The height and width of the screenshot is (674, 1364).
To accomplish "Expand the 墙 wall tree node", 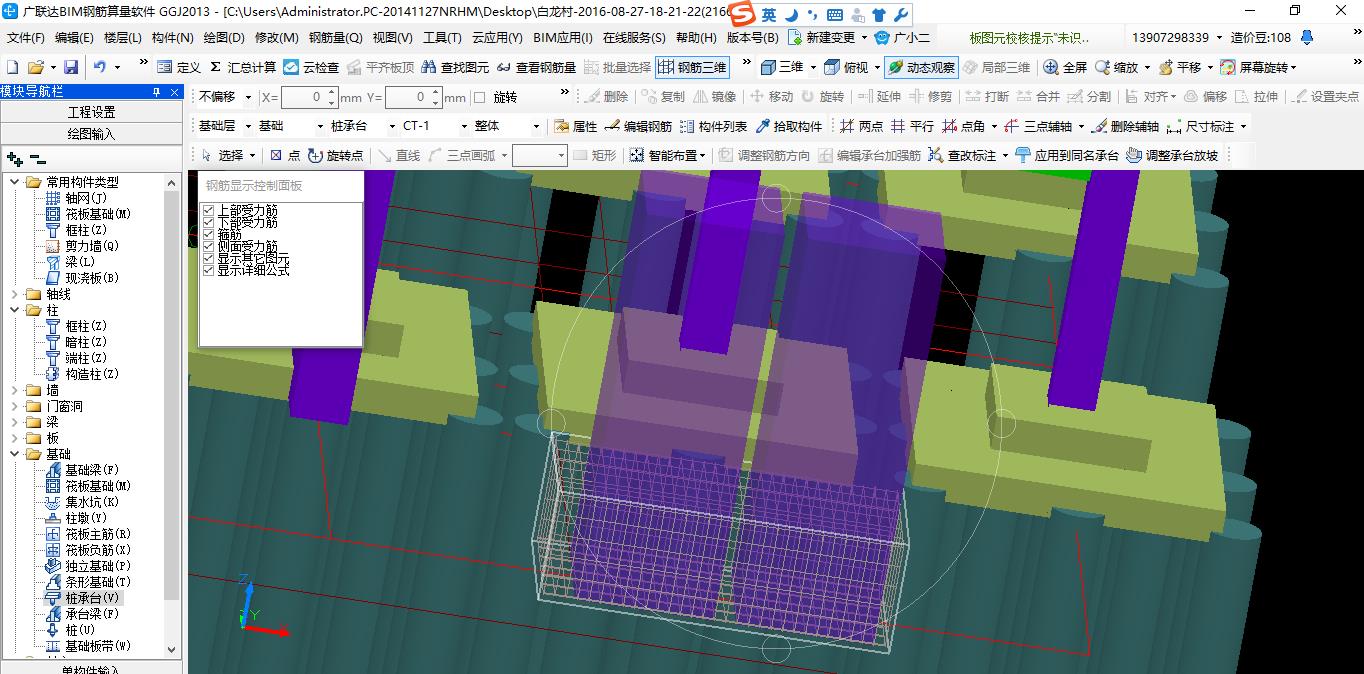I will 15,390.
